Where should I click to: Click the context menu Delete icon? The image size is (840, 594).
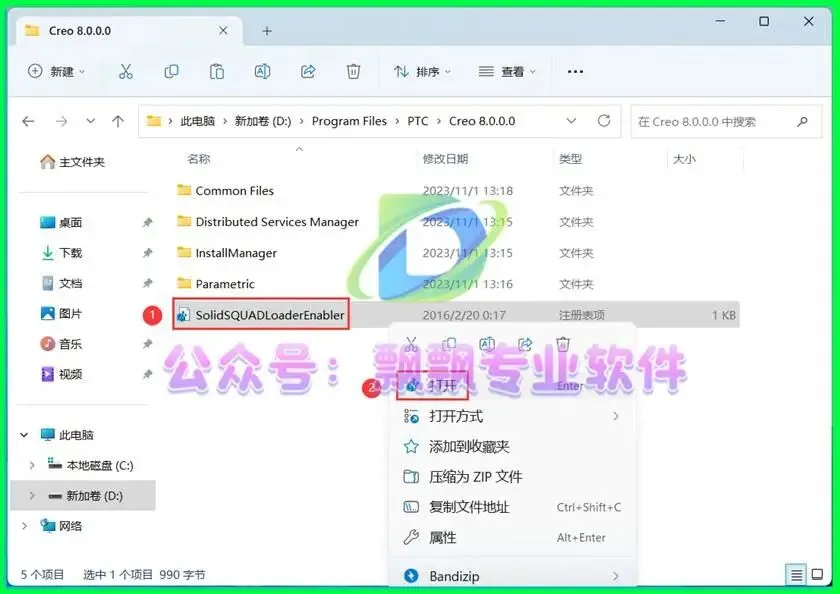click(x=562, y=344)
